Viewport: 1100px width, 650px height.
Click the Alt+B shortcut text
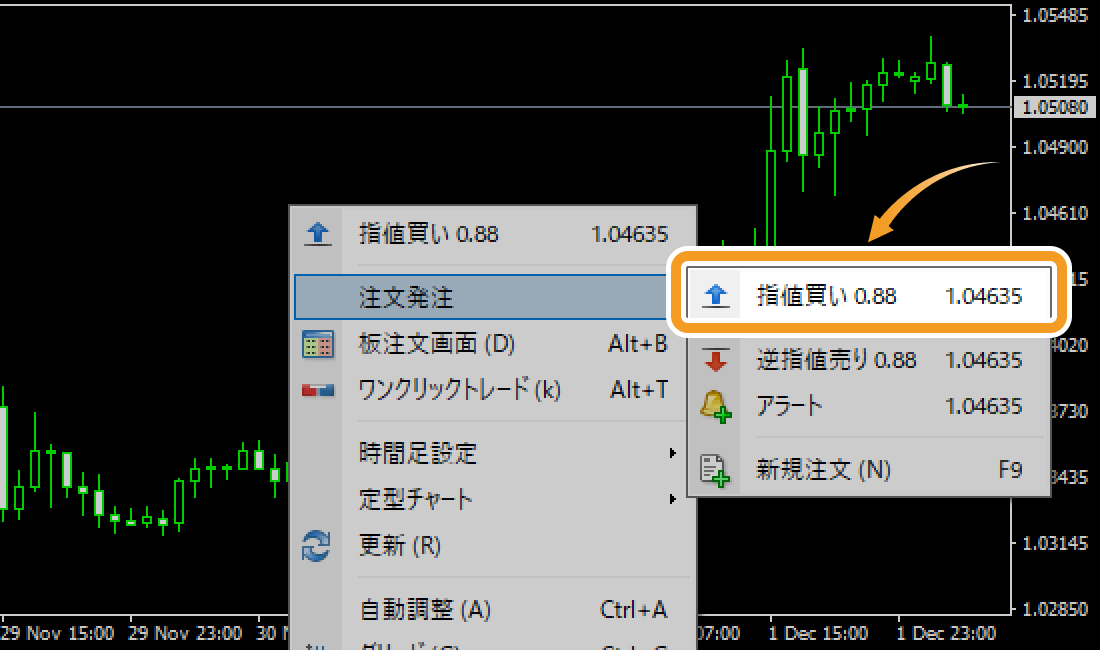click(x=638, y=344)
